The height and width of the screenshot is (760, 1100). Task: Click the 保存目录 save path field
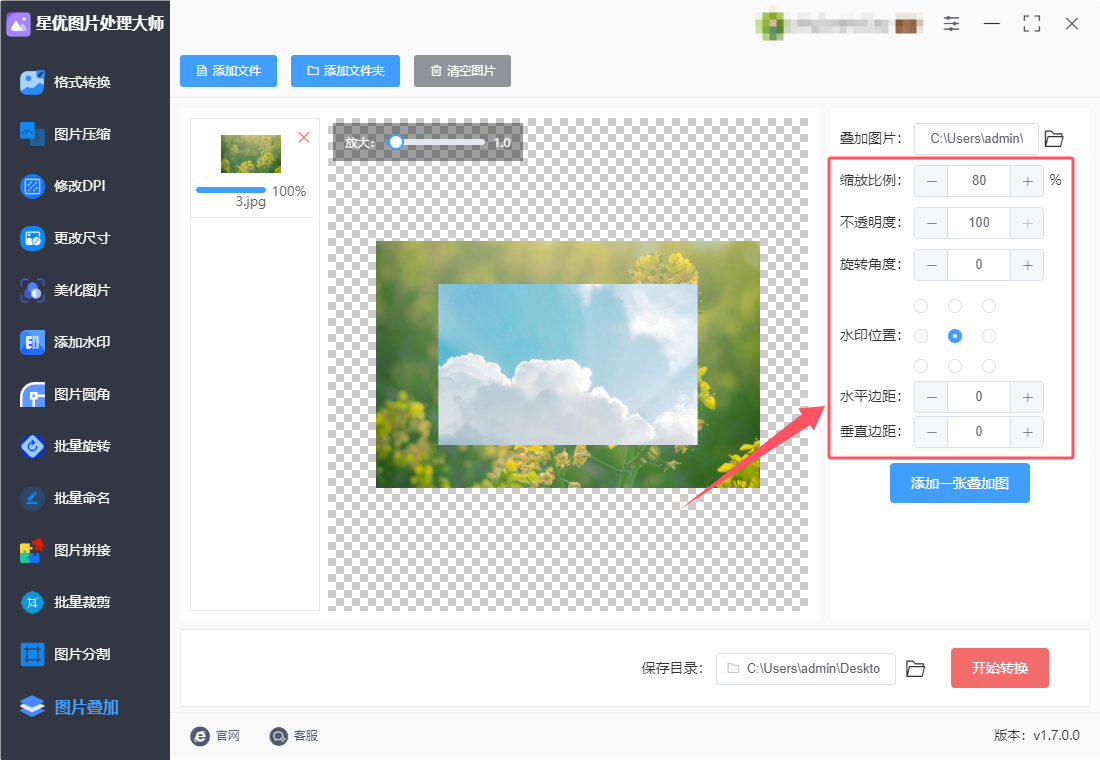click(x=805, y=669)
